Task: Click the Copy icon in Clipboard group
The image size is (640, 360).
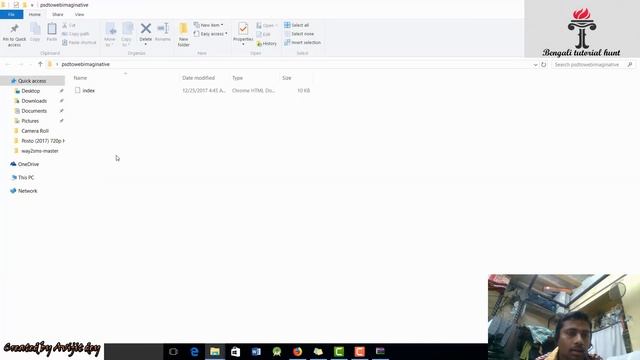Action: tap(35, 29)
